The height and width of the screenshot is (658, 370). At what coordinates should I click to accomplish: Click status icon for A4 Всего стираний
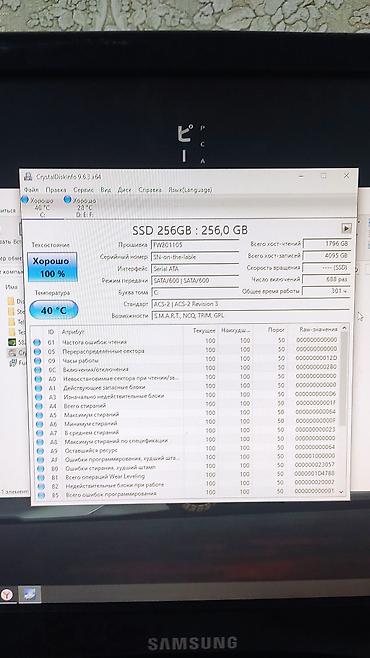click(39, 406)
